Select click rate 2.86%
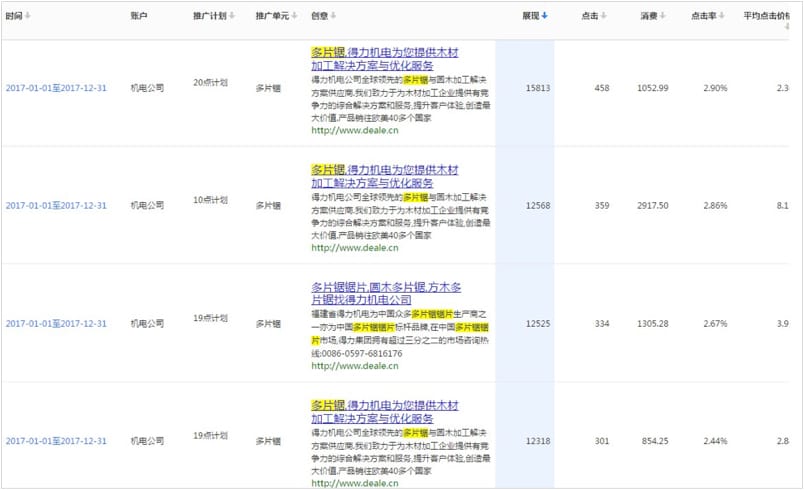The height and width of the screenshot is (490, 804). (715, 206)
